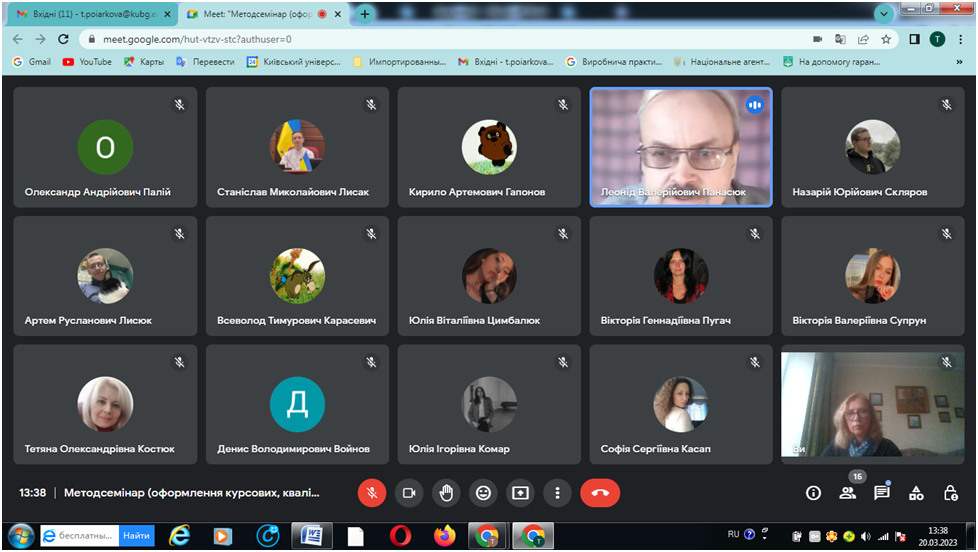Click the YouTube bookmark
Viewport: 978px width, 552px height.
87,61
